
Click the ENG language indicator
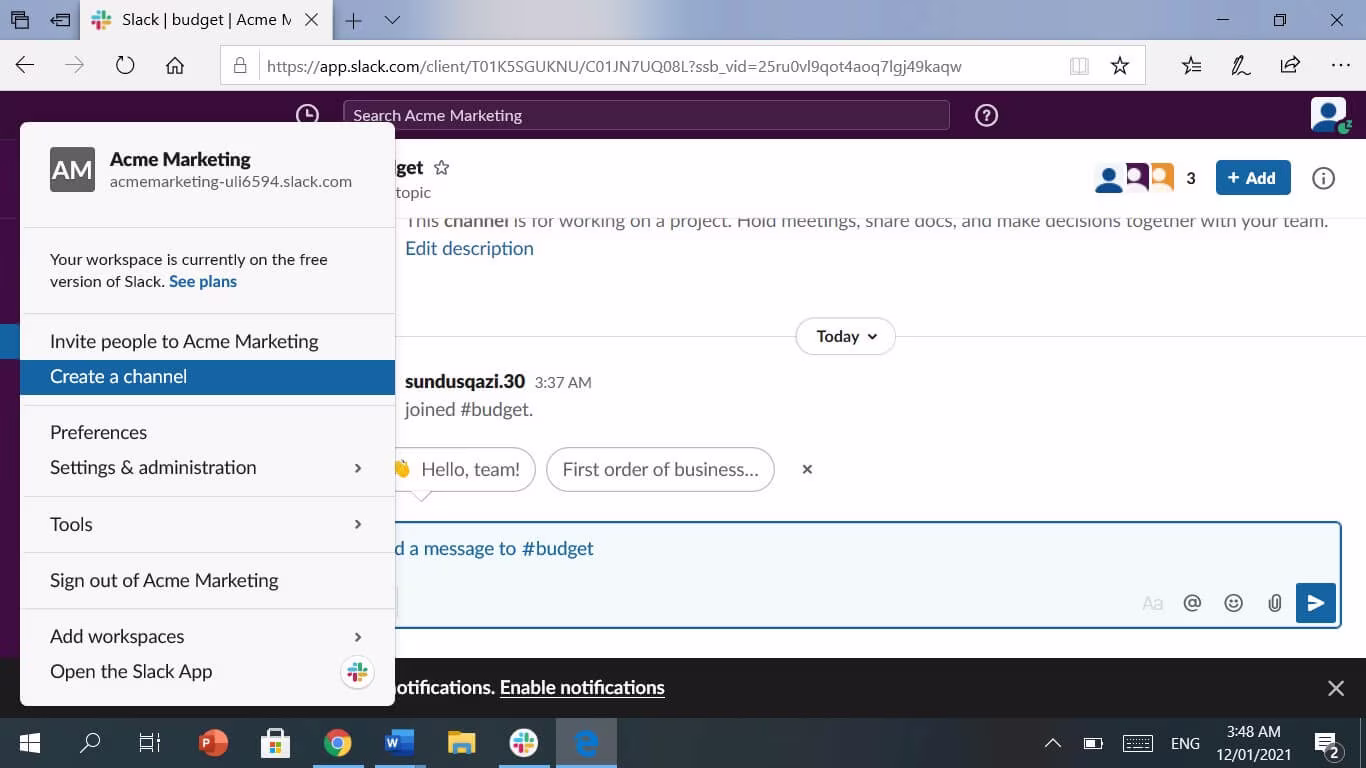point(1185,743)
